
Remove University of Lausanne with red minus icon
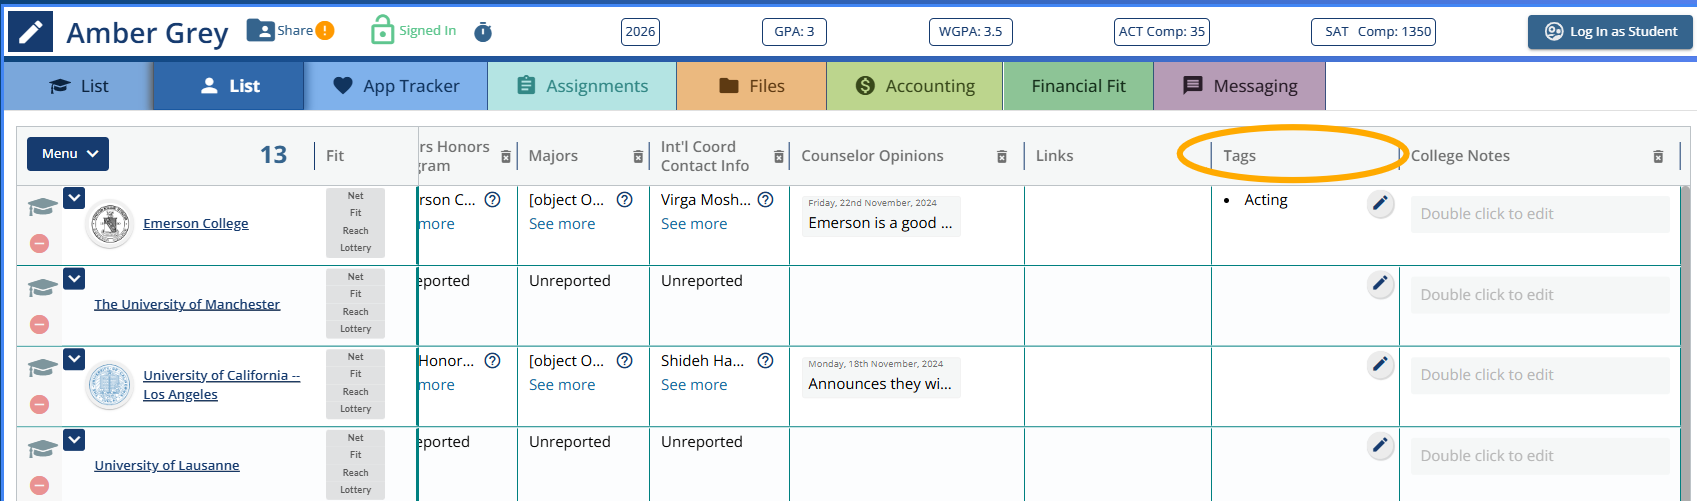tap(39, 485)
